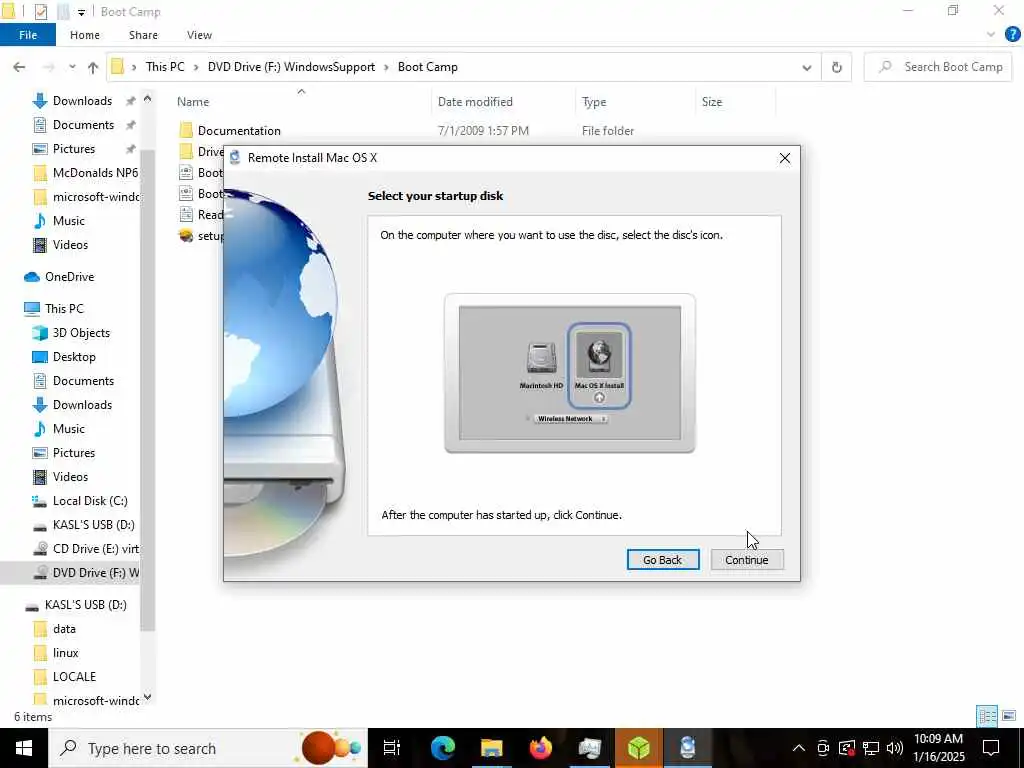Switch to details view layout icon

987,716
